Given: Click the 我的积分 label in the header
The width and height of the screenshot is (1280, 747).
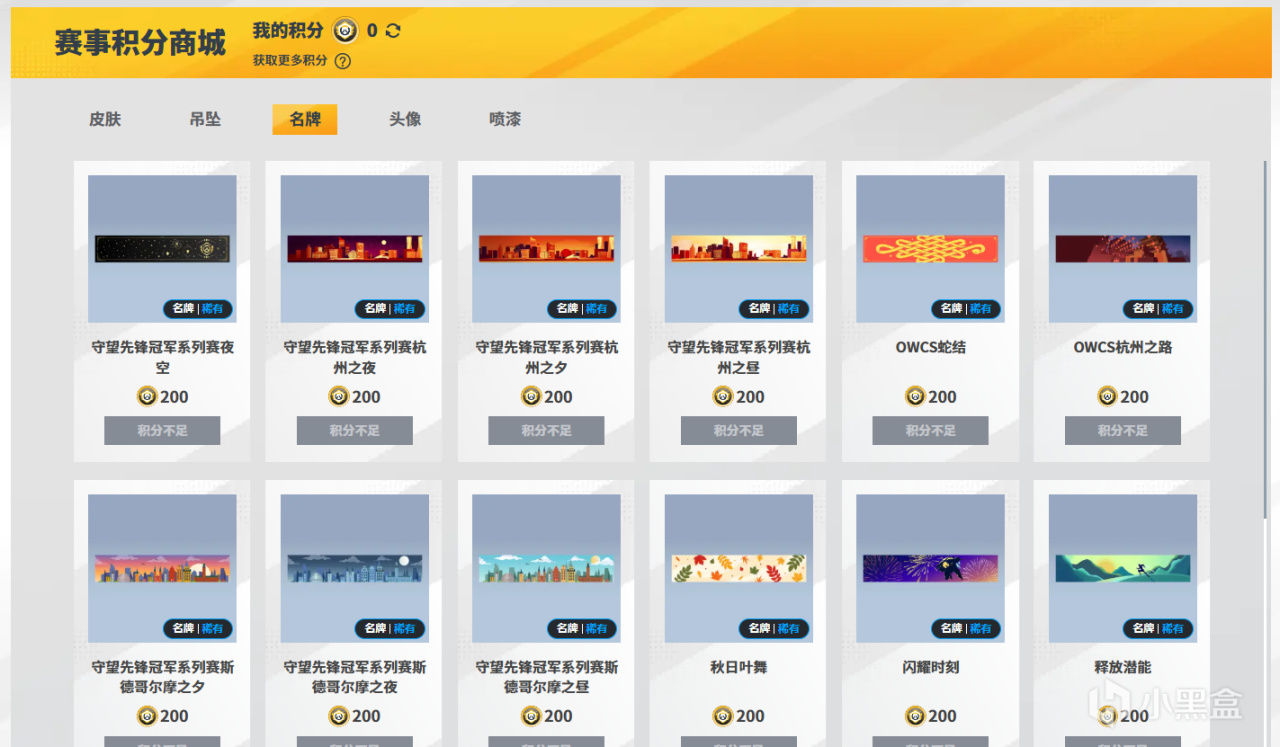Looking at the screenshot, I should pyautogui.click(x=288, y=30).
